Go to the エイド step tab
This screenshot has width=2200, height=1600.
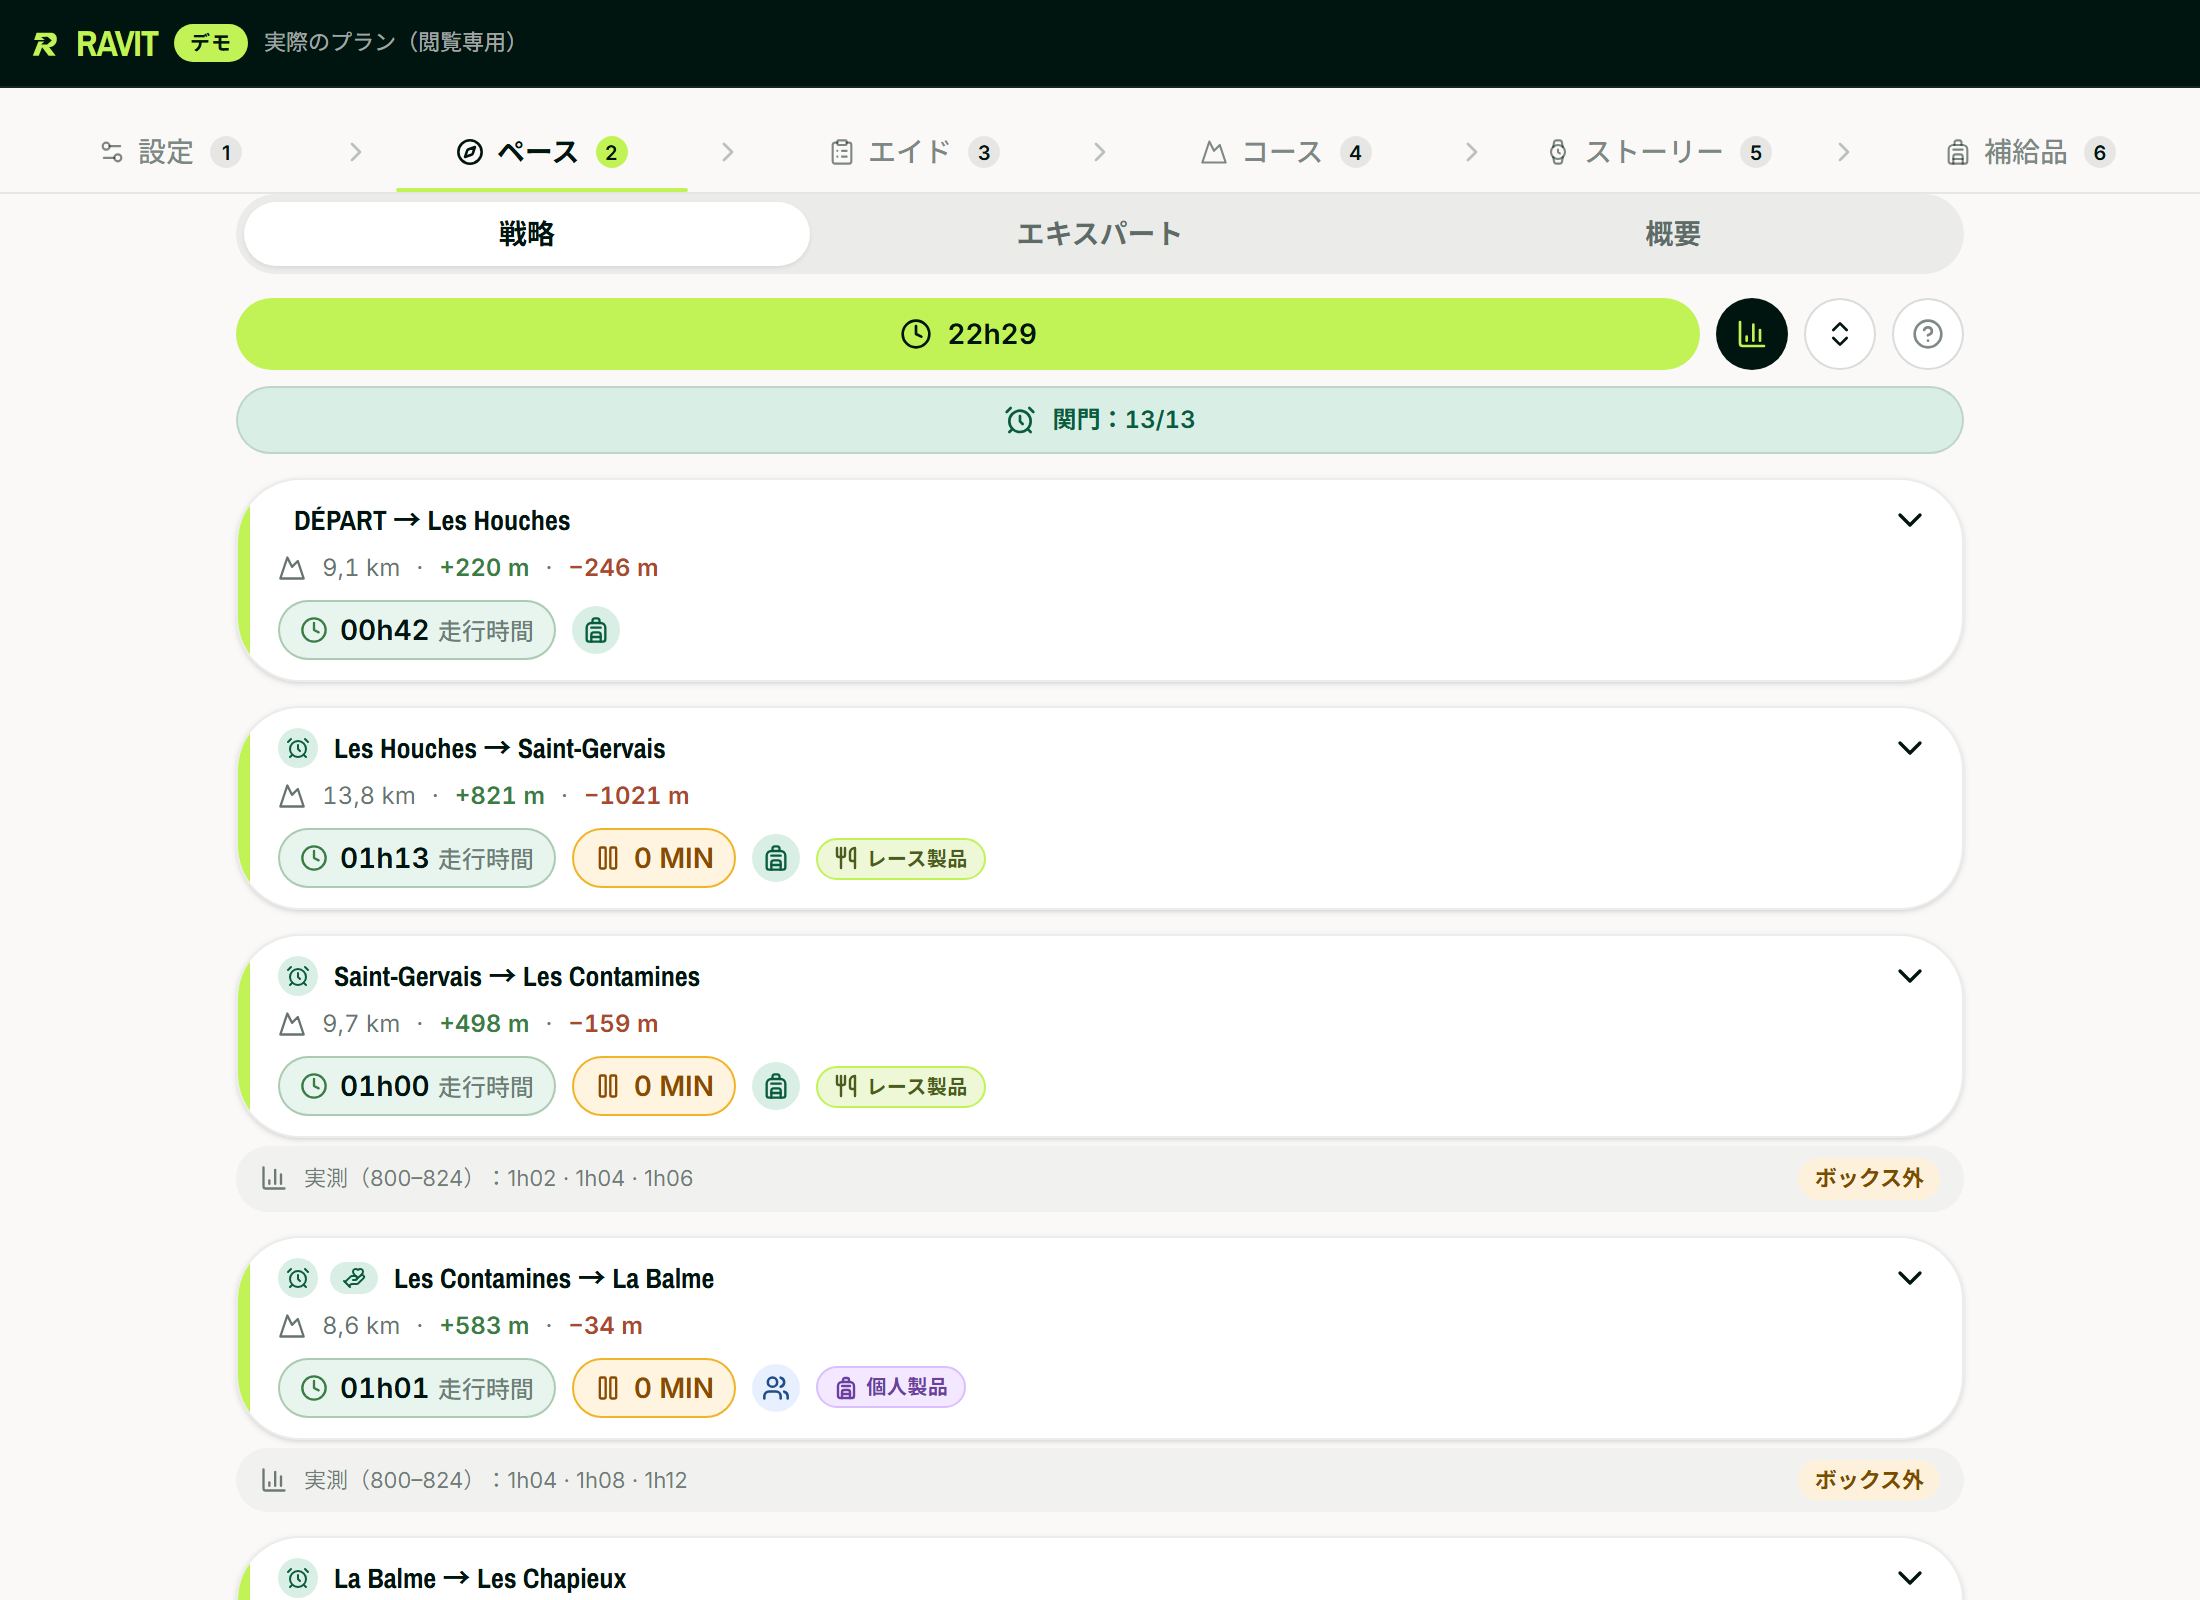914,152
